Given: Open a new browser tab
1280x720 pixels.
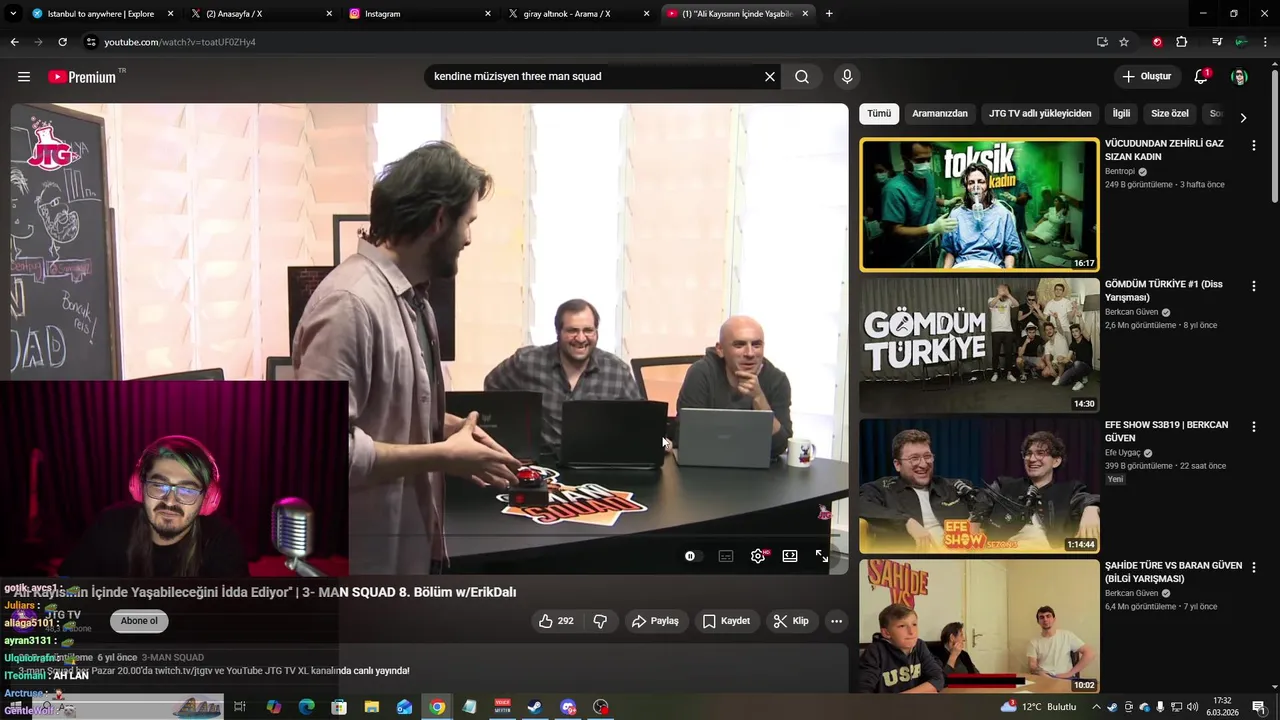Looking at the screenshot, I should click(829, 14).
